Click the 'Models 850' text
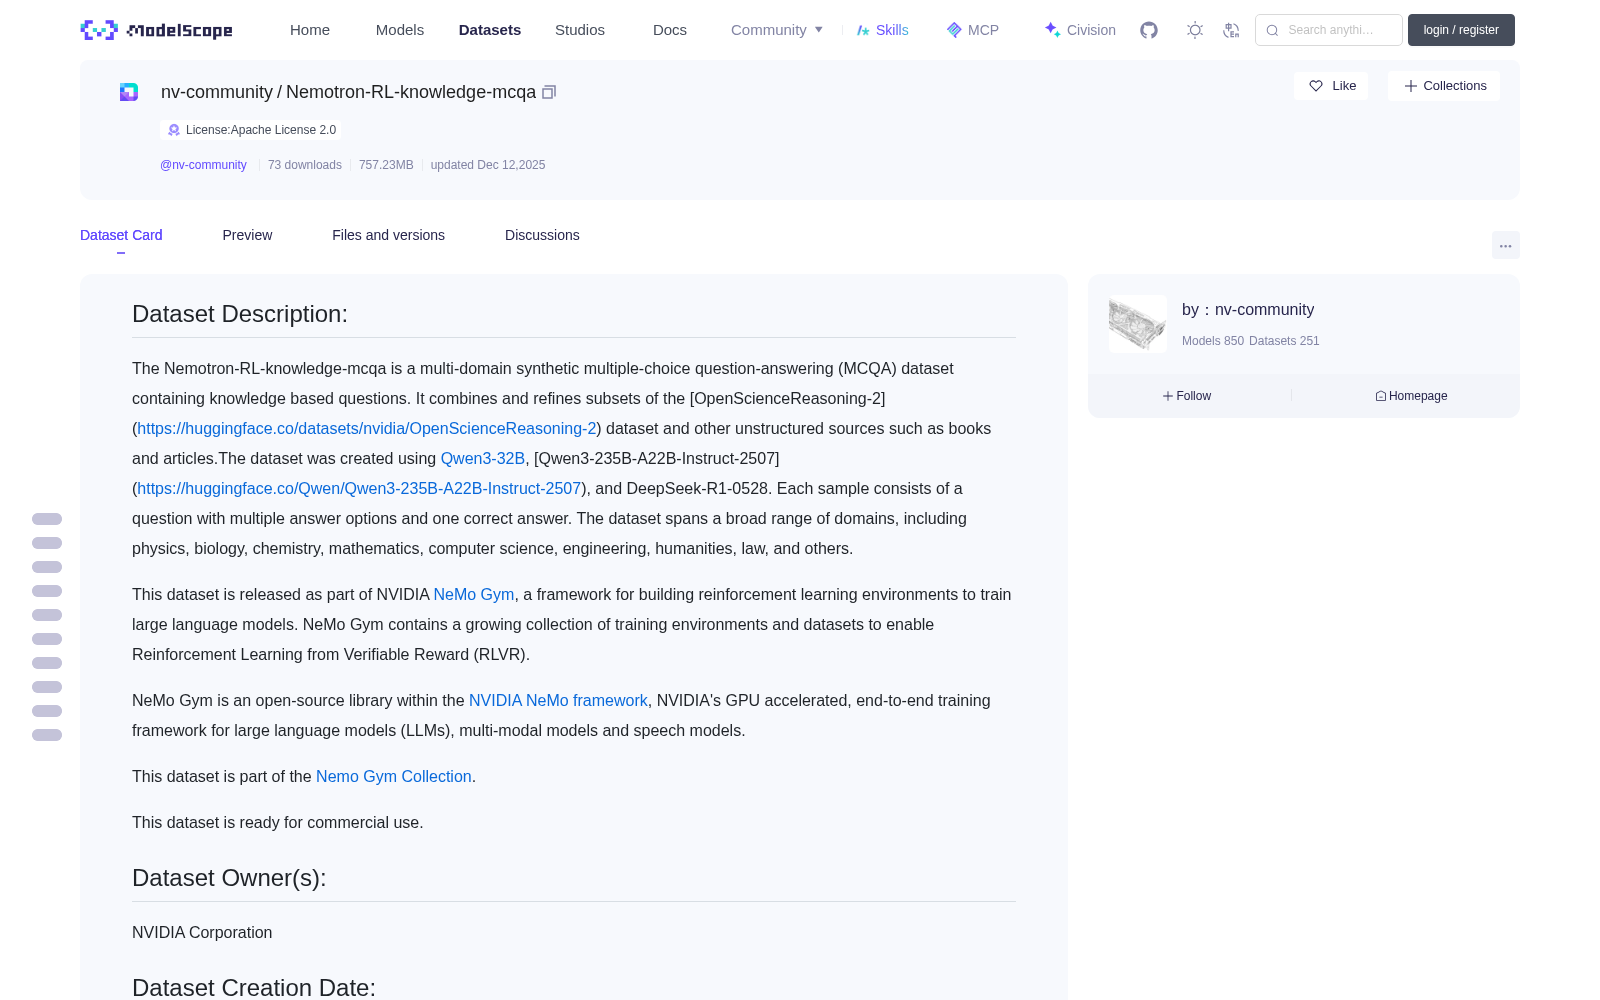The height and width of the screenshot is (1000, 1600). (1213, 341)
